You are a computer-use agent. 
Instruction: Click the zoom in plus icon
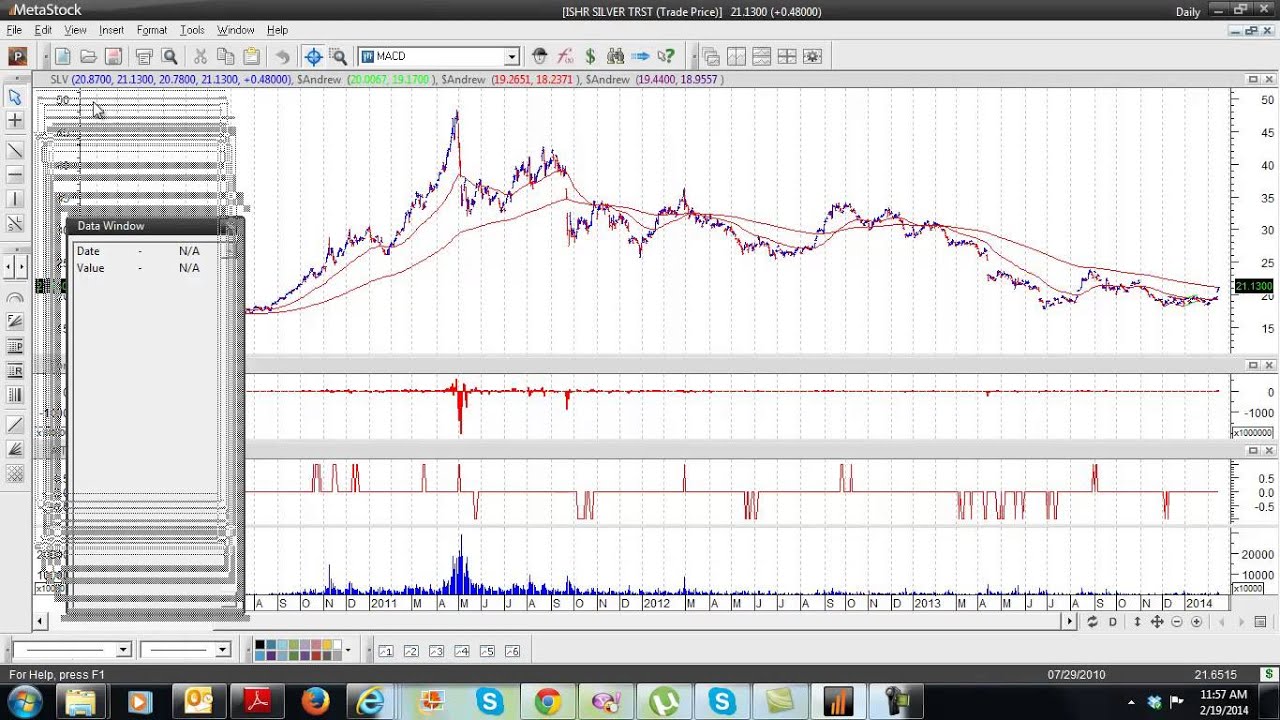[x=1196, y=622]
